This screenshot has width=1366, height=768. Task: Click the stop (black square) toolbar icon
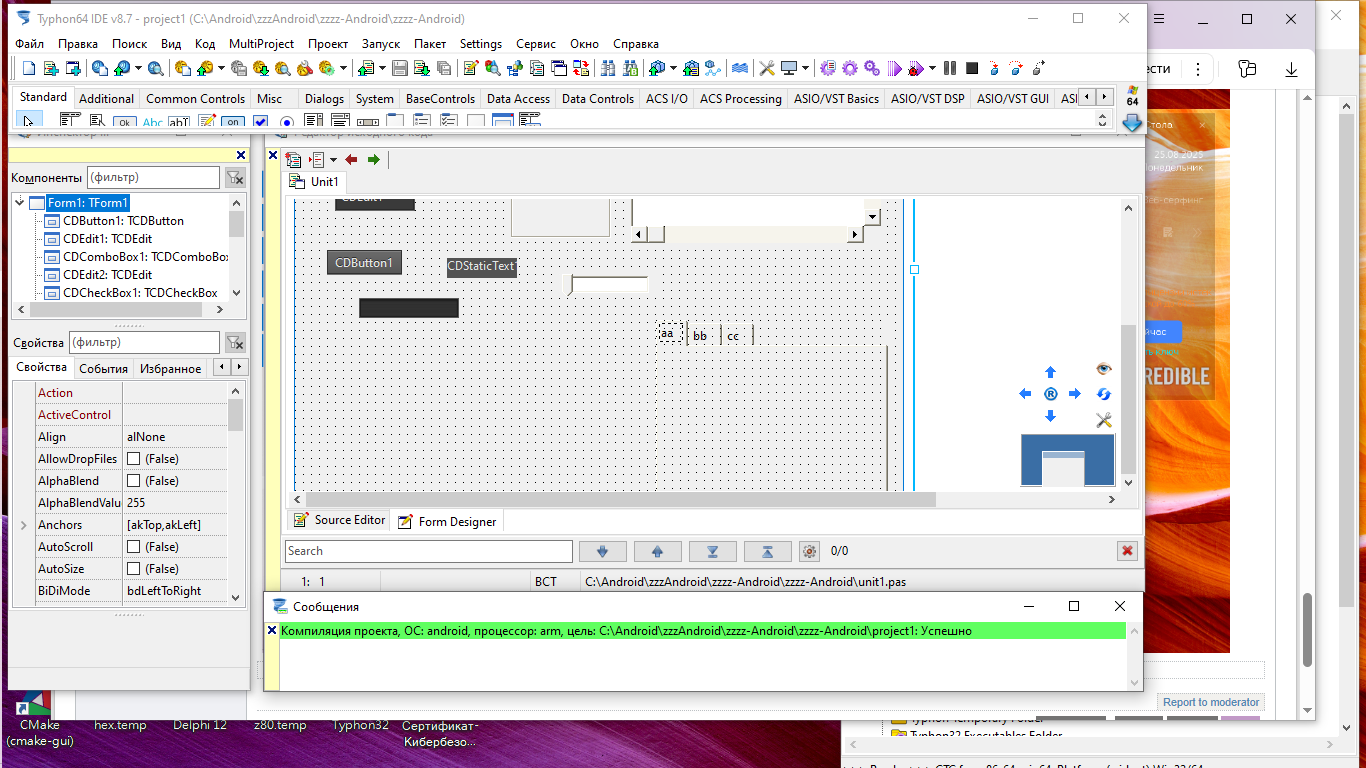(x=972, y=68)
